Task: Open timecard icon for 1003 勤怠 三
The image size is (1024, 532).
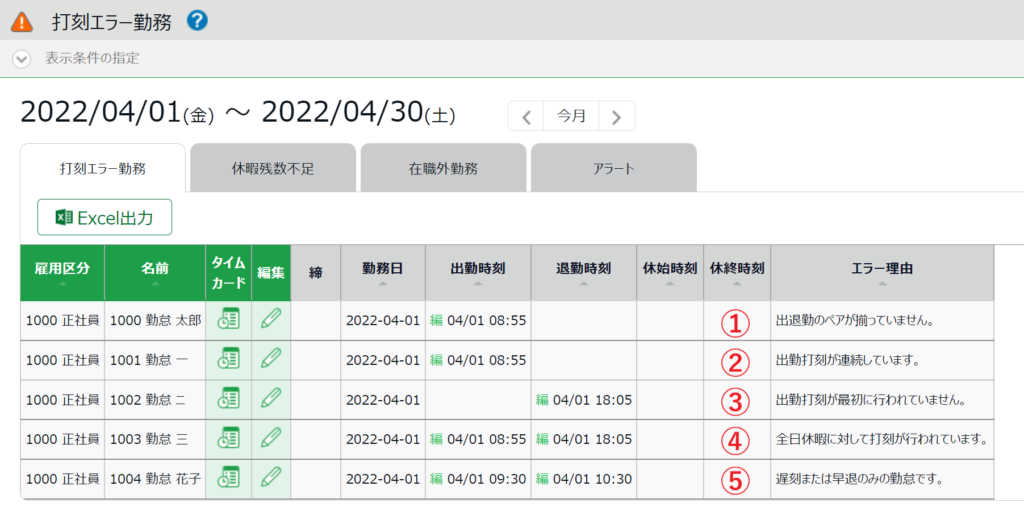Action: [x=229, y=439]
